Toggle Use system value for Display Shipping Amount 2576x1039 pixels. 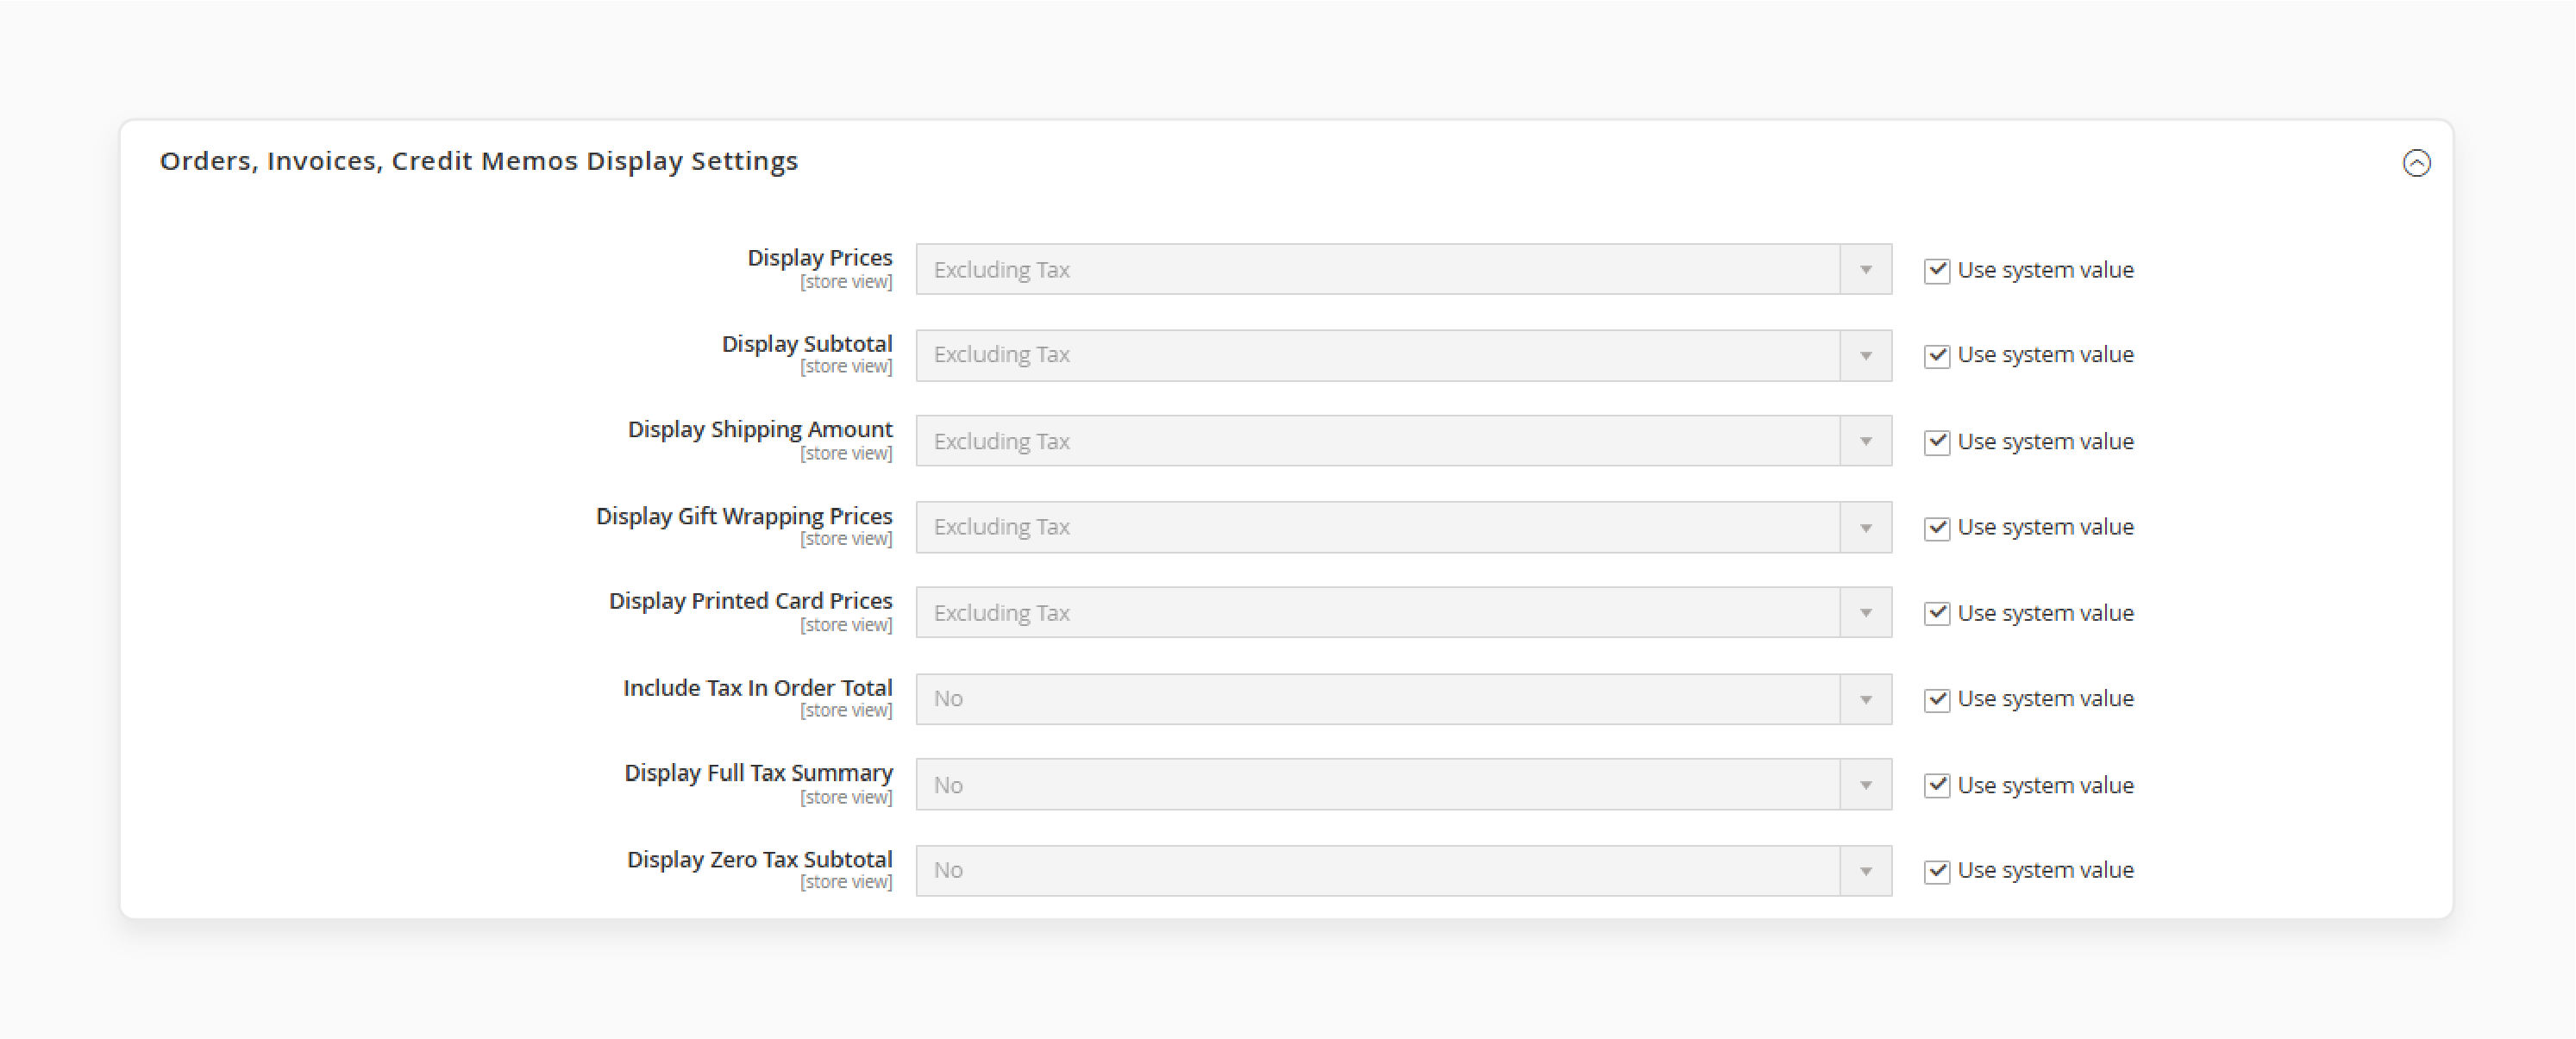(x=1937, y=442)
